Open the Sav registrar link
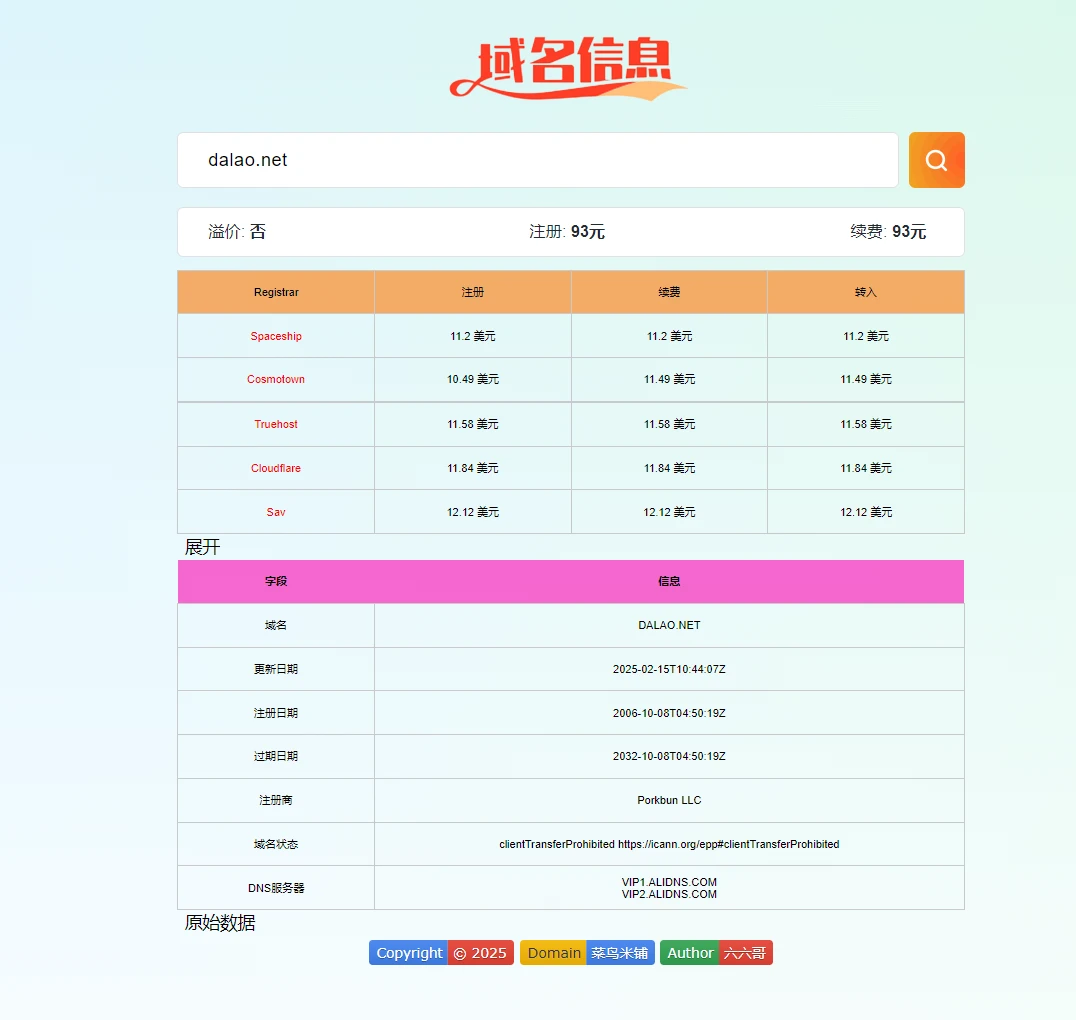This screenshot has width=1076, height=1020. click(x=276, y=512)
